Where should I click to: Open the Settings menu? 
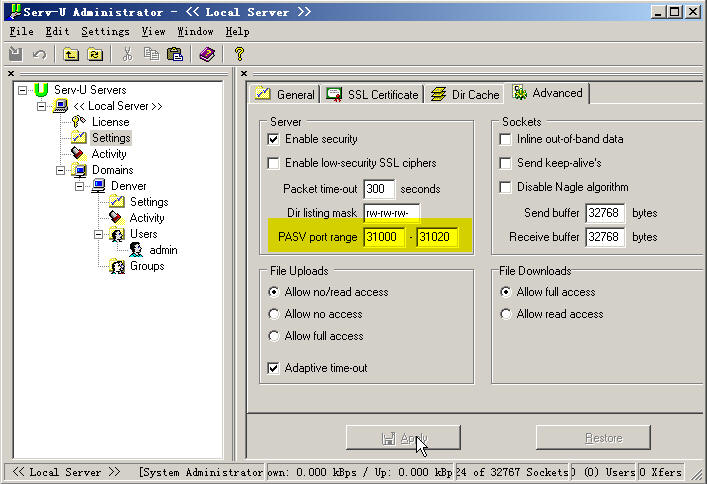(105, 32)
